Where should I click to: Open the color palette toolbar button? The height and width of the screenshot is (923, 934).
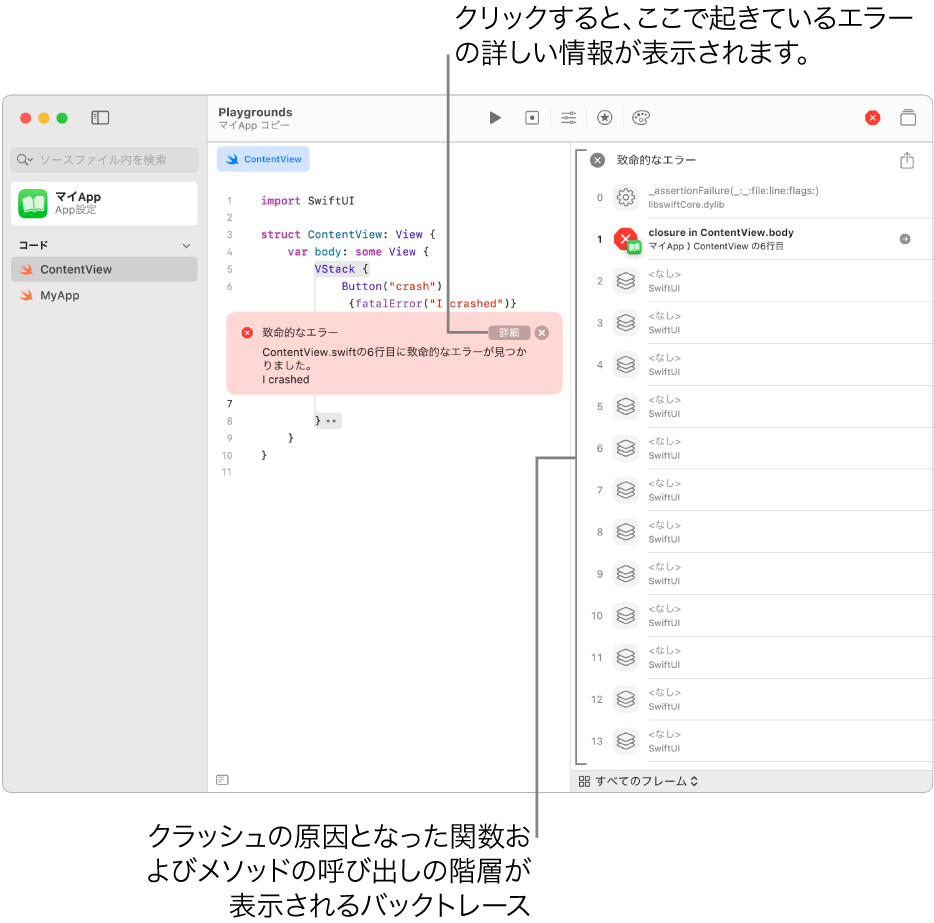pos(641,118)
